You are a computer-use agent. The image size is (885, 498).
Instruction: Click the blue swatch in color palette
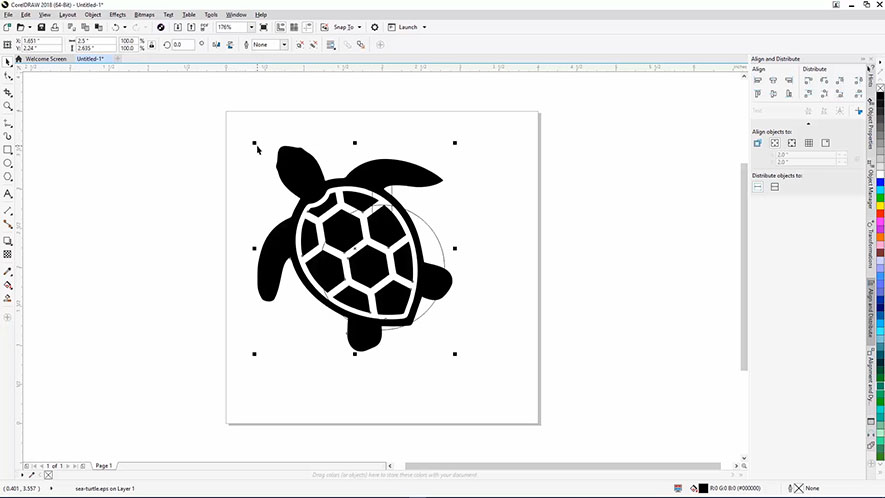tap(879, 181)
